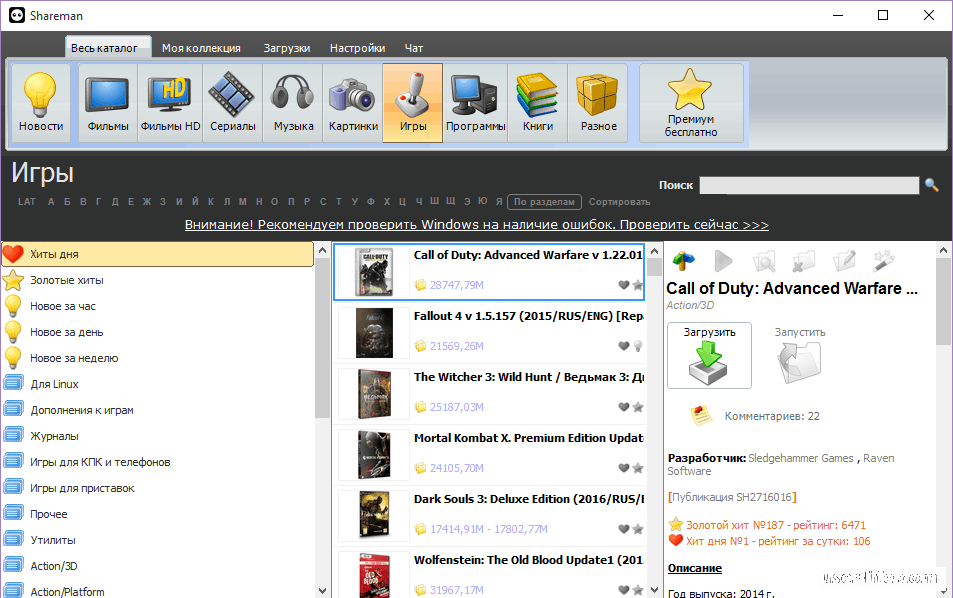Click the search magnifier icon
Image resolution: width=953 pixels, height=598 pixels.
pos(931,185)
